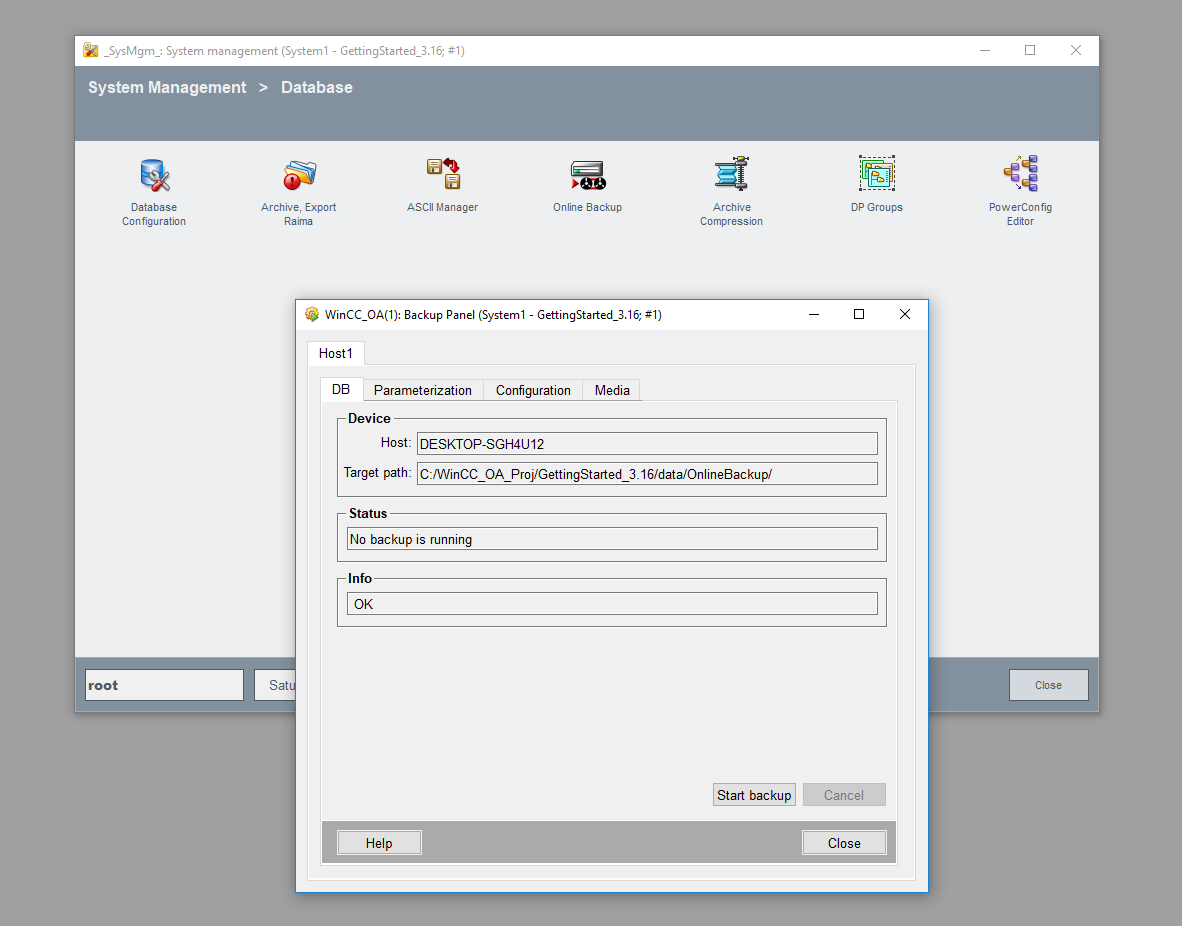Click the root user field

pos(164,685)
